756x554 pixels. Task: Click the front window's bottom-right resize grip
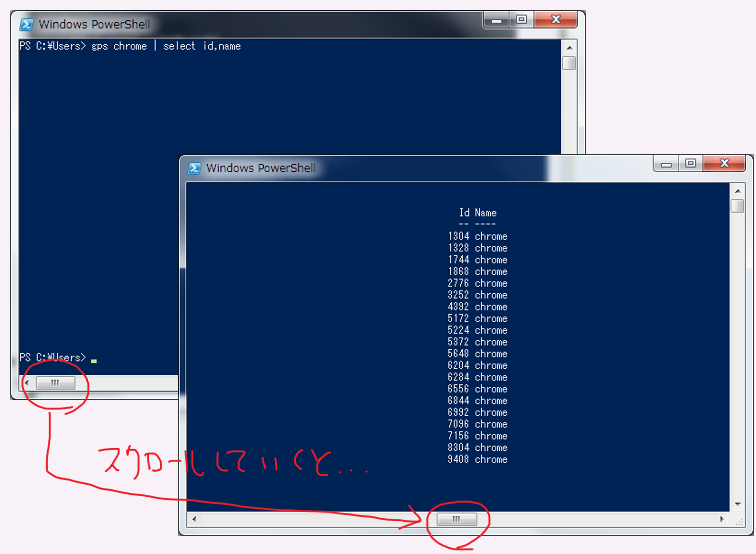[738, 520]
